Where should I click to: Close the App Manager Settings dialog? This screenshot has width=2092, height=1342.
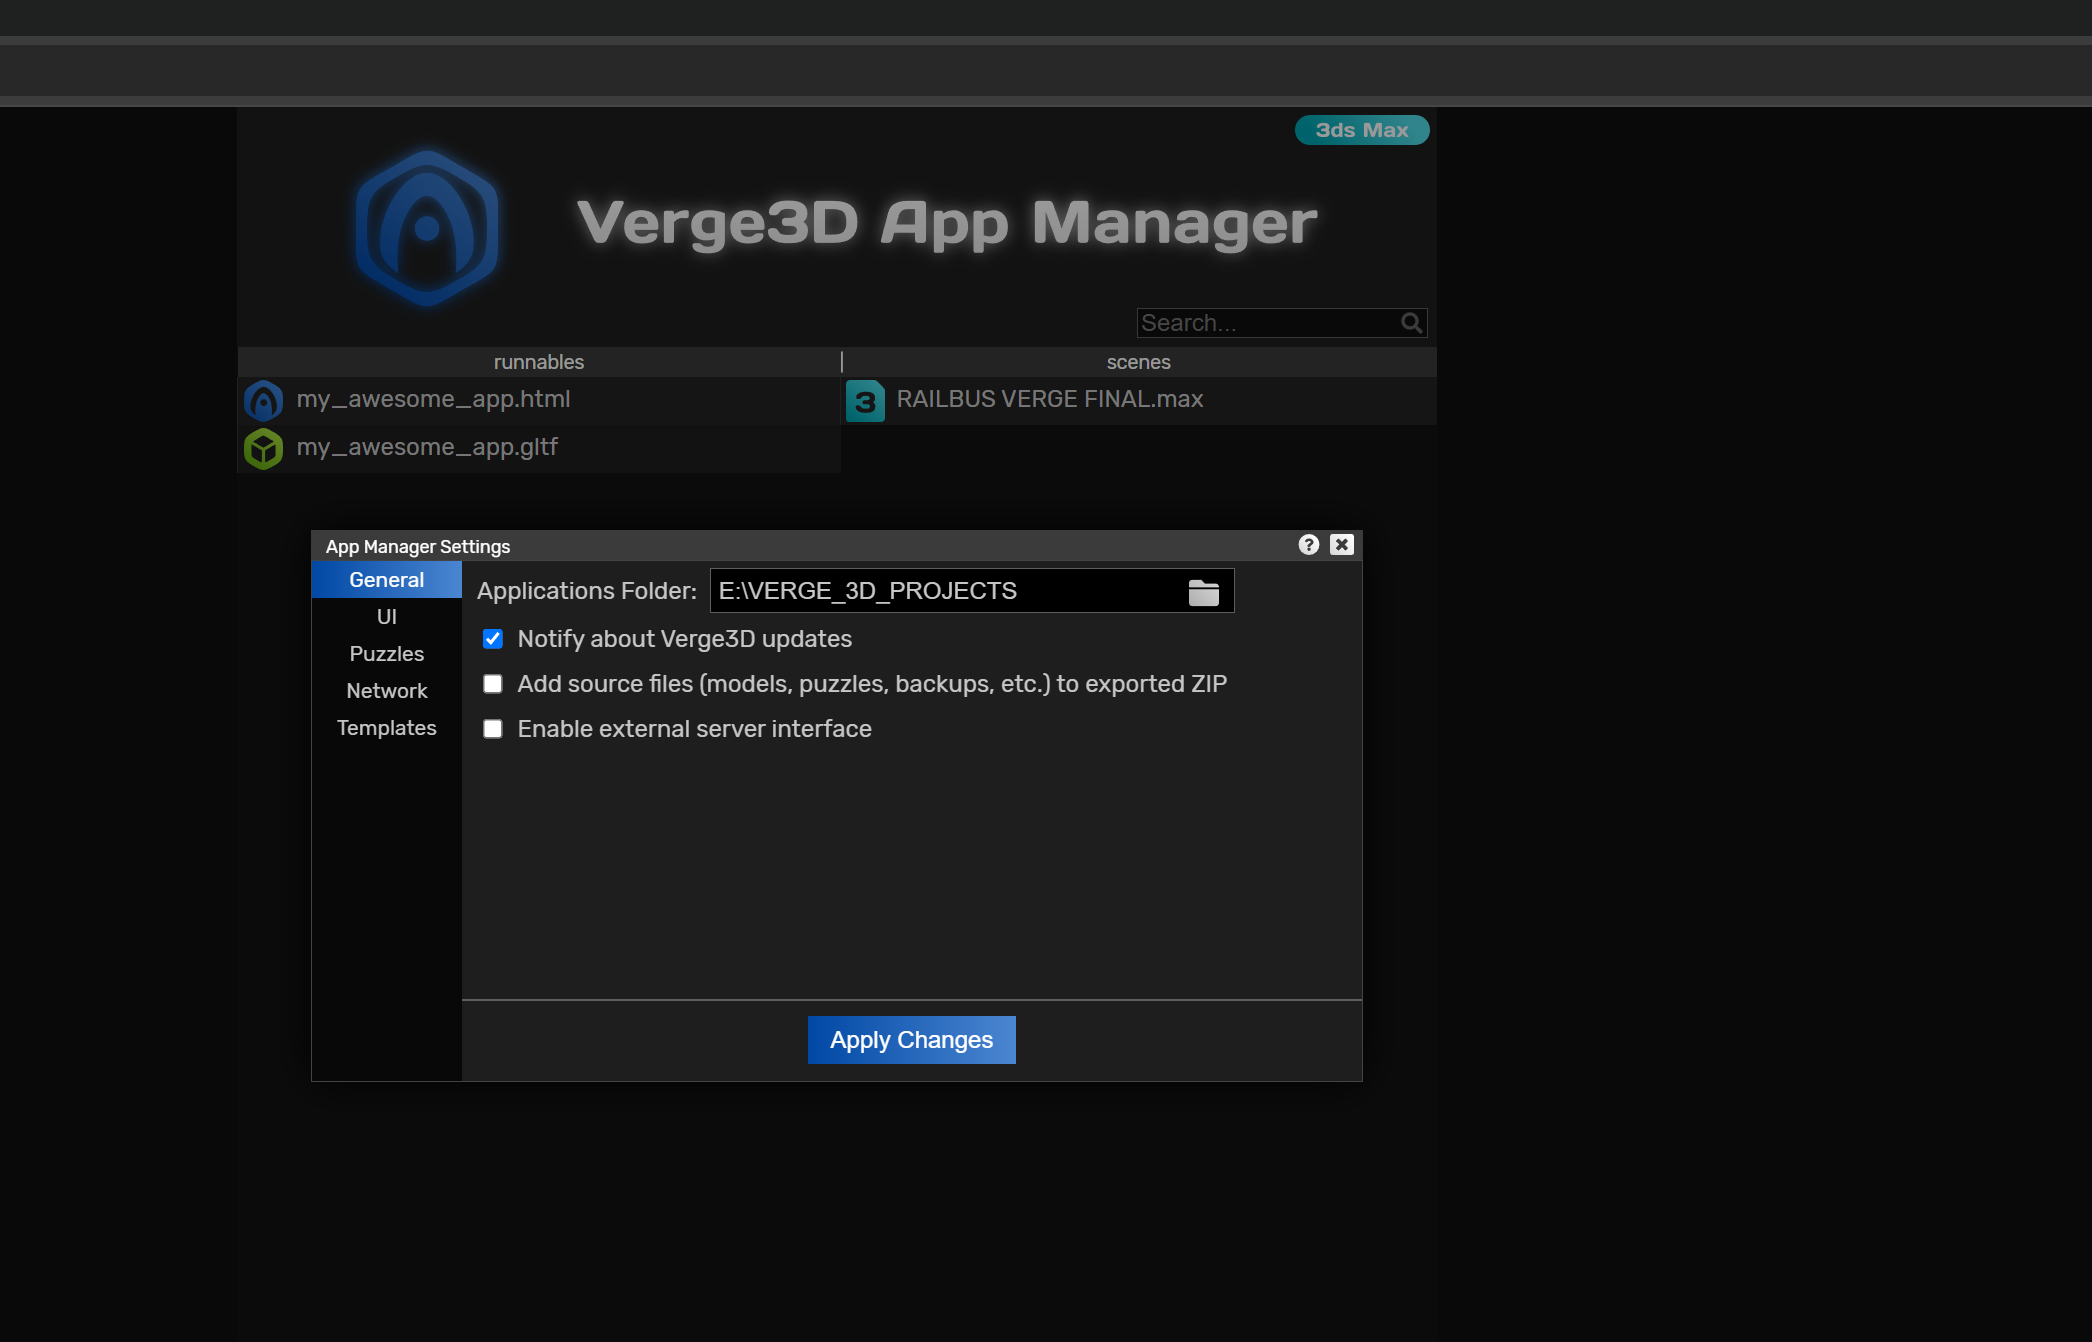(1342, 545)
